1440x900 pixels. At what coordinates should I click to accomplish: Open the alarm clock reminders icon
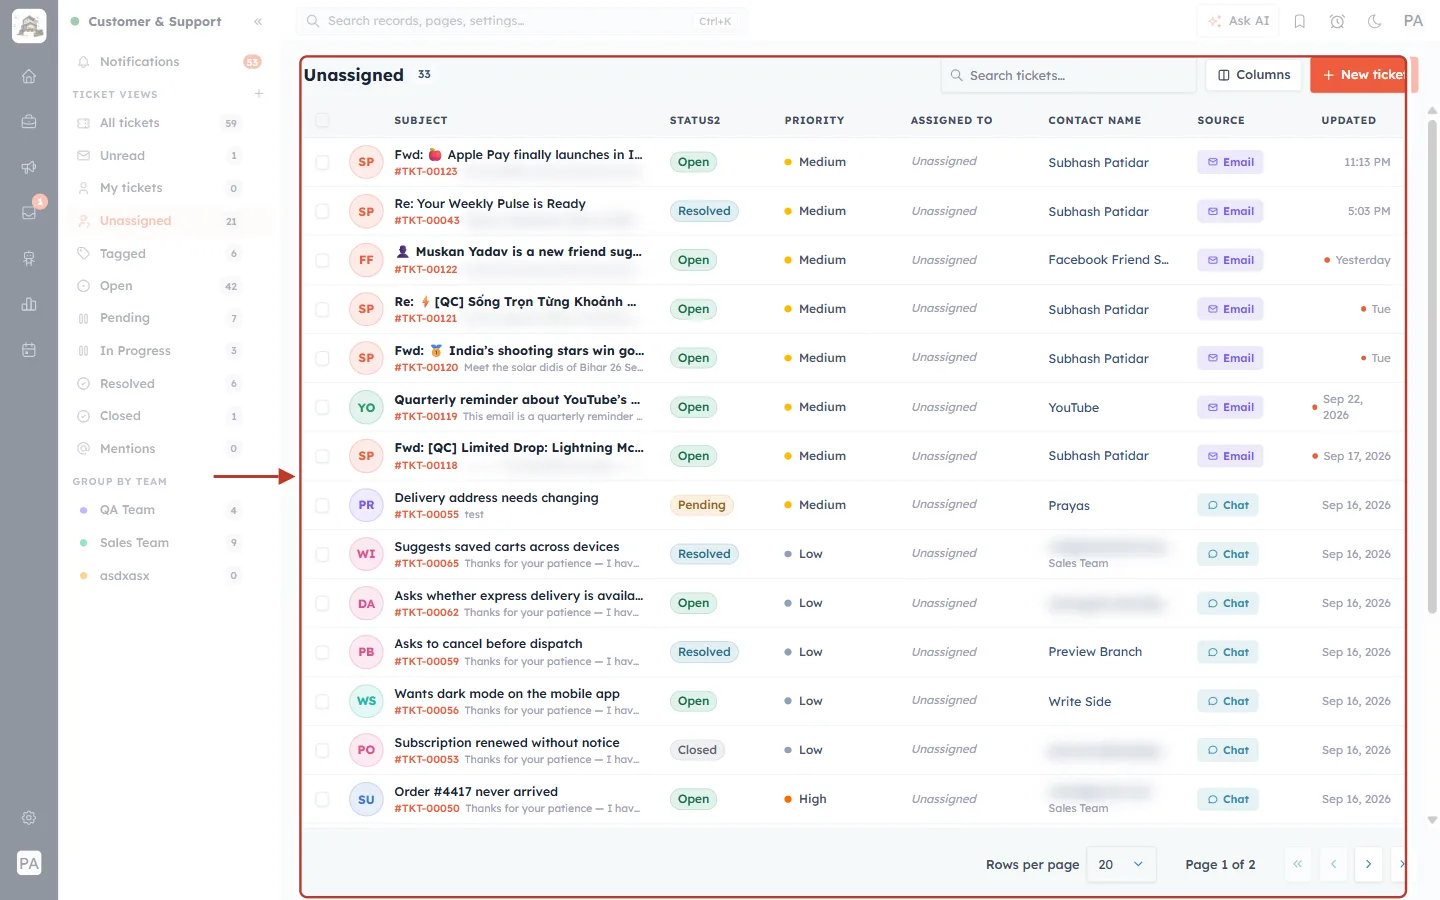tap(1337, 21)
